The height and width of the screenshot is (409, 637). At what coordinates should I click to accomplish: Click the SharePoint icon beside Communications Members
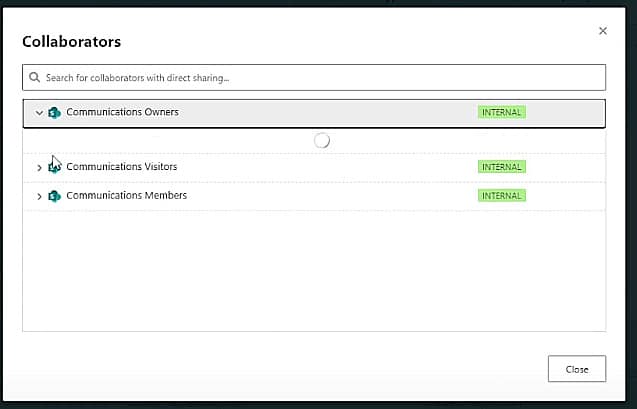tap(54, 196)
